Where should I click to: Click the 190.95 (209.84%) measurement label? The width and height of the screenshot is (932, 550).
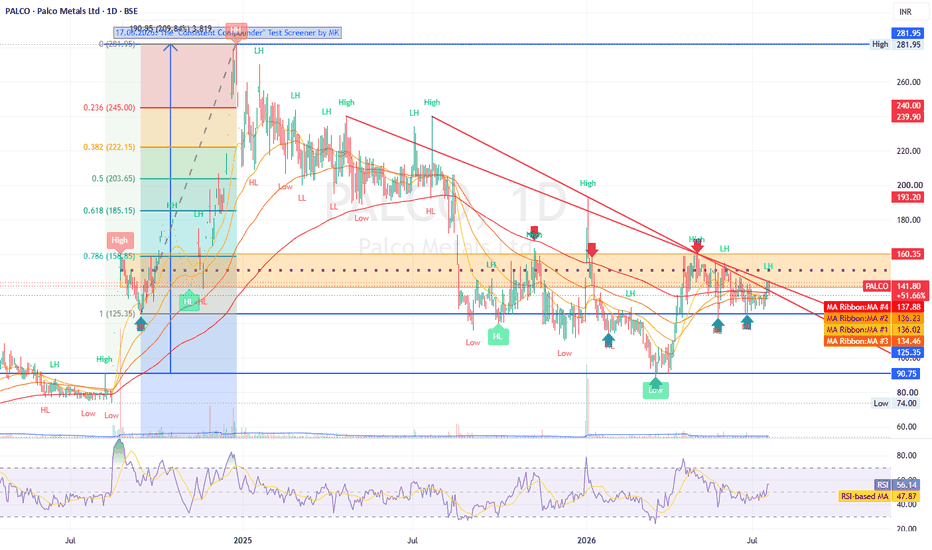point(171,28)
